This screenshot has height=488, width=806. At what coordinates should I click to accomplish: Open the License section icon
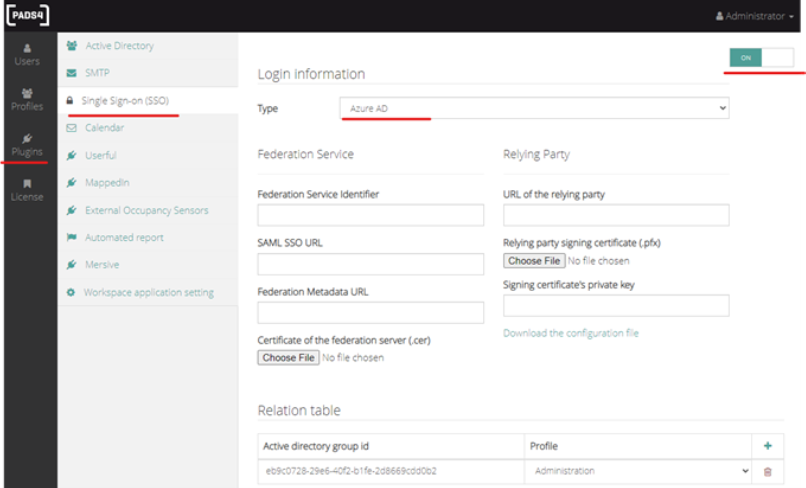click(x=27, y=184)
